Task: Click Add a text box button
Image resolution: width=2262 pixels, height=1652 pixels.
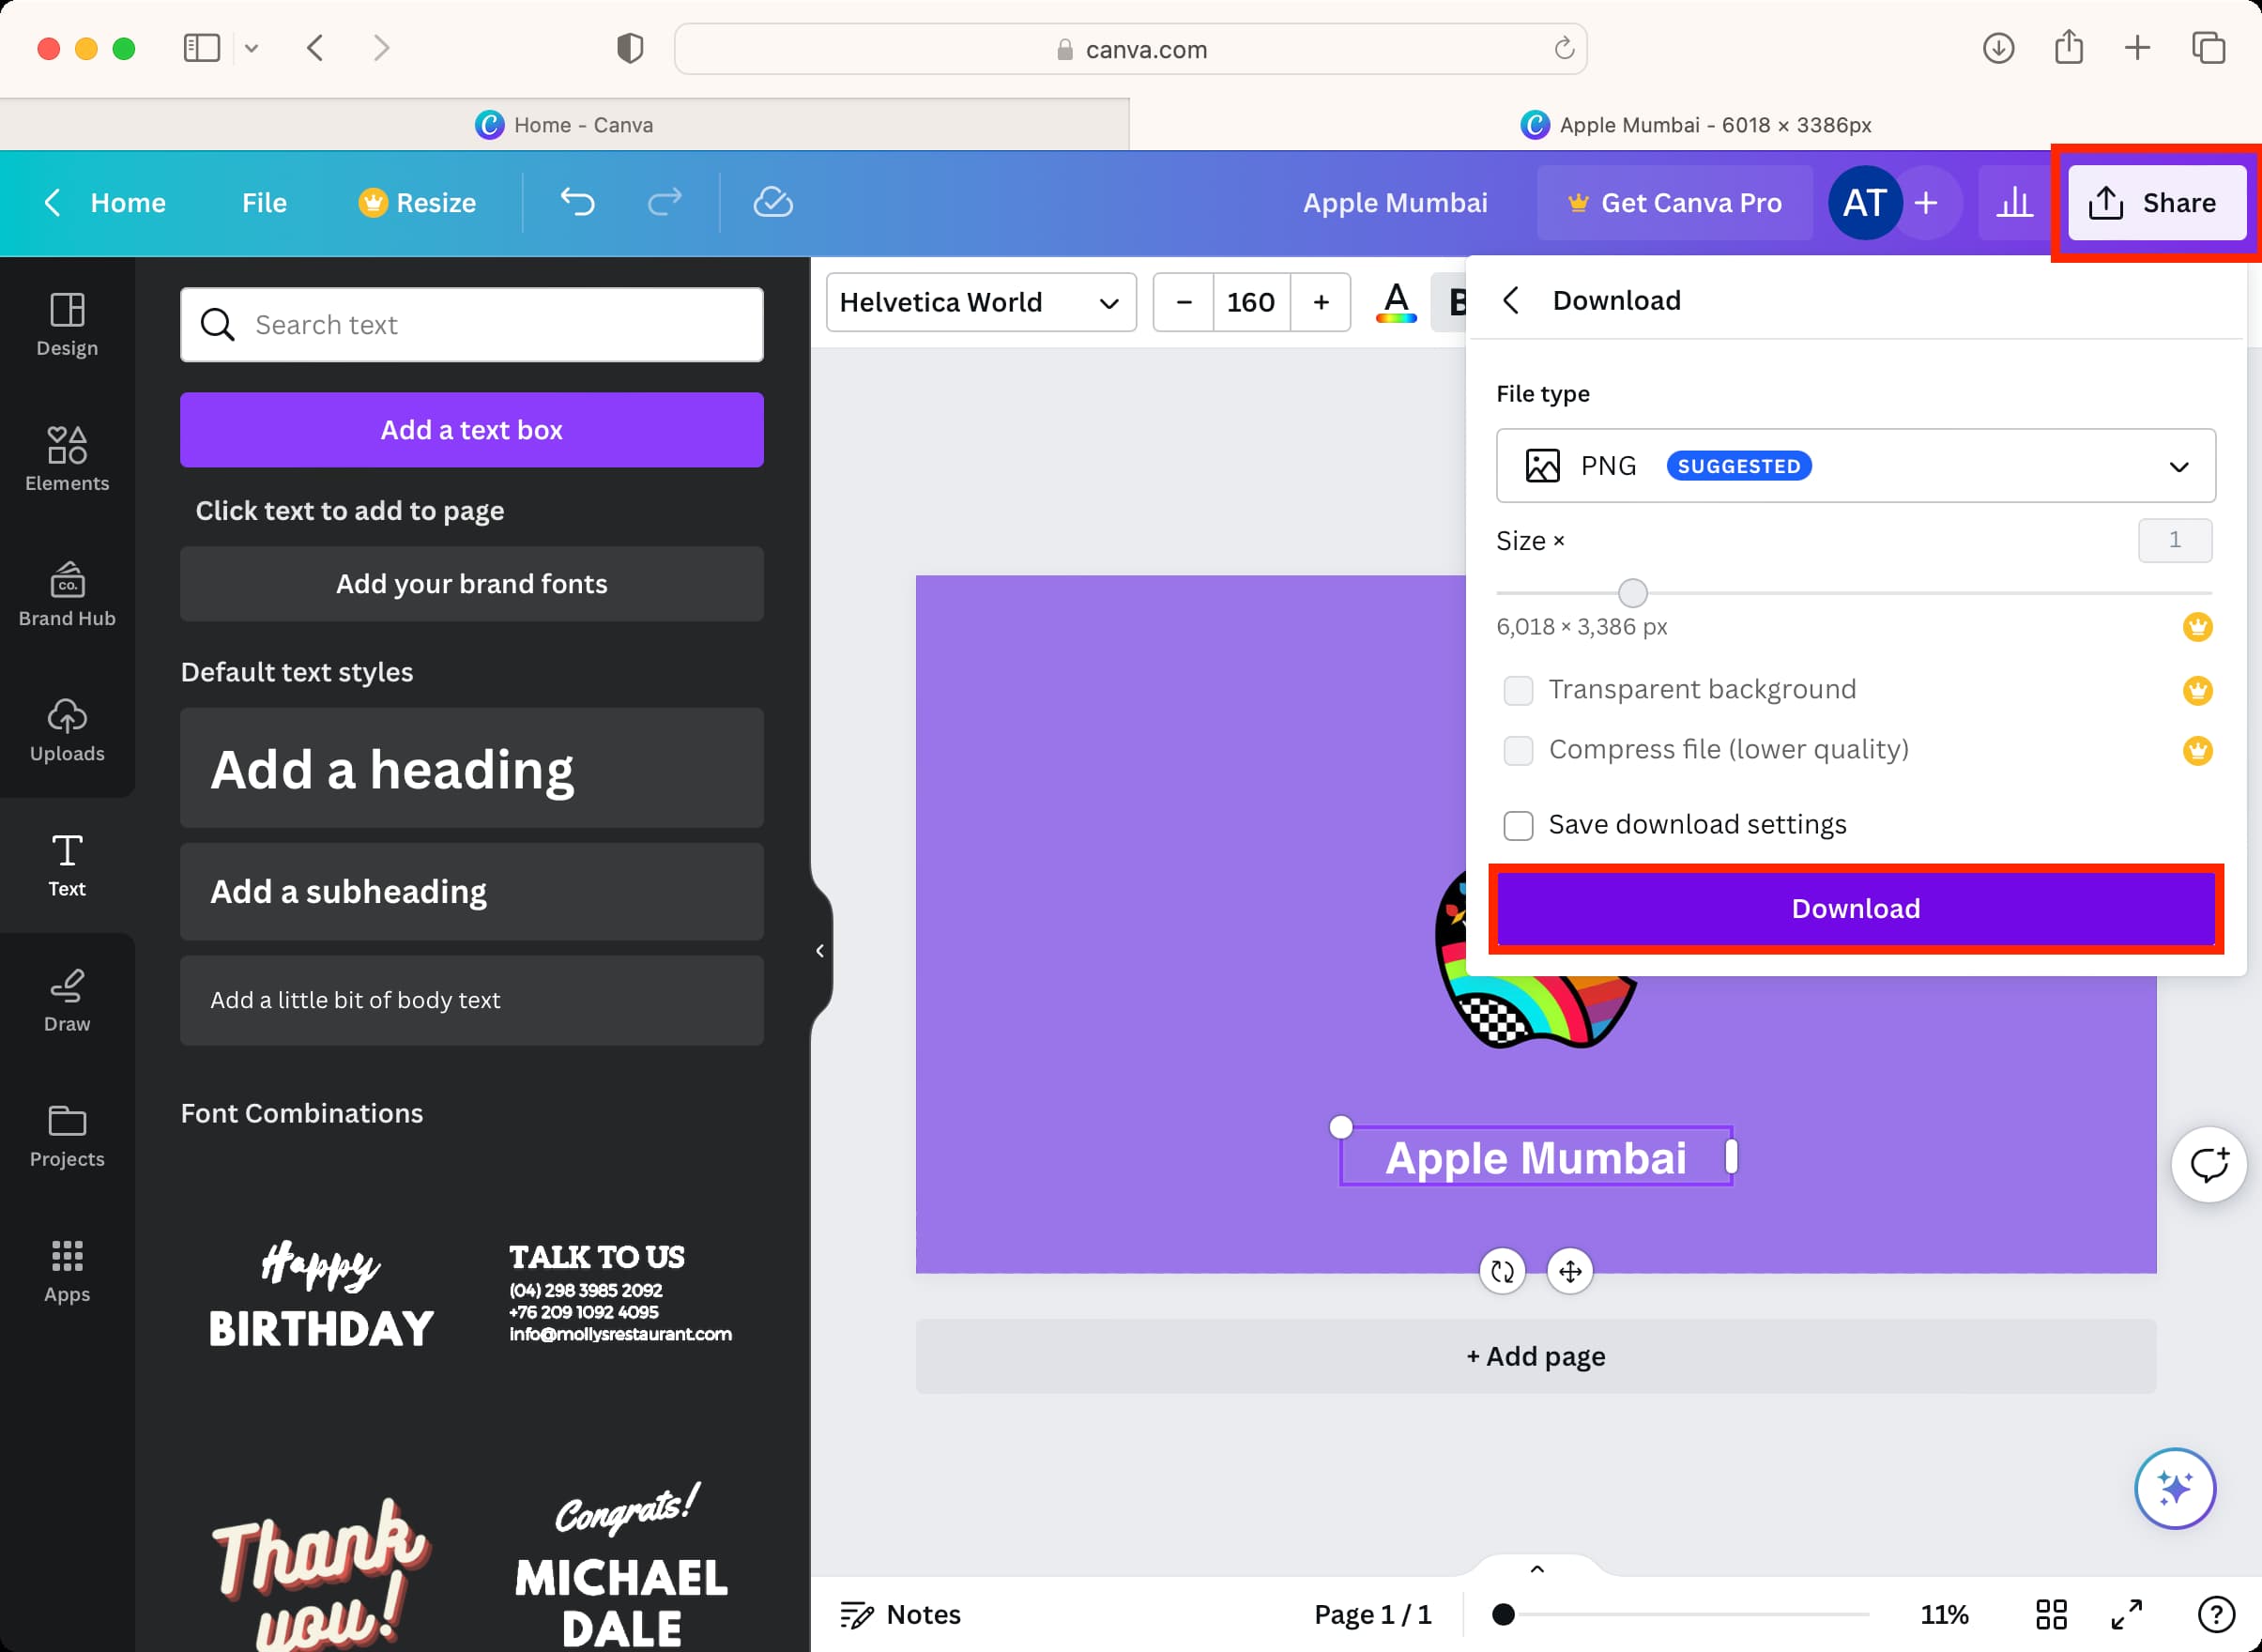Action: 472,430
